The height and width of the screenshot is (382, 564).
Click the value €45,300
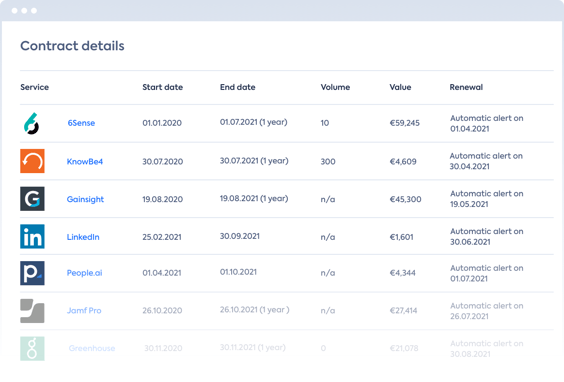405,199
